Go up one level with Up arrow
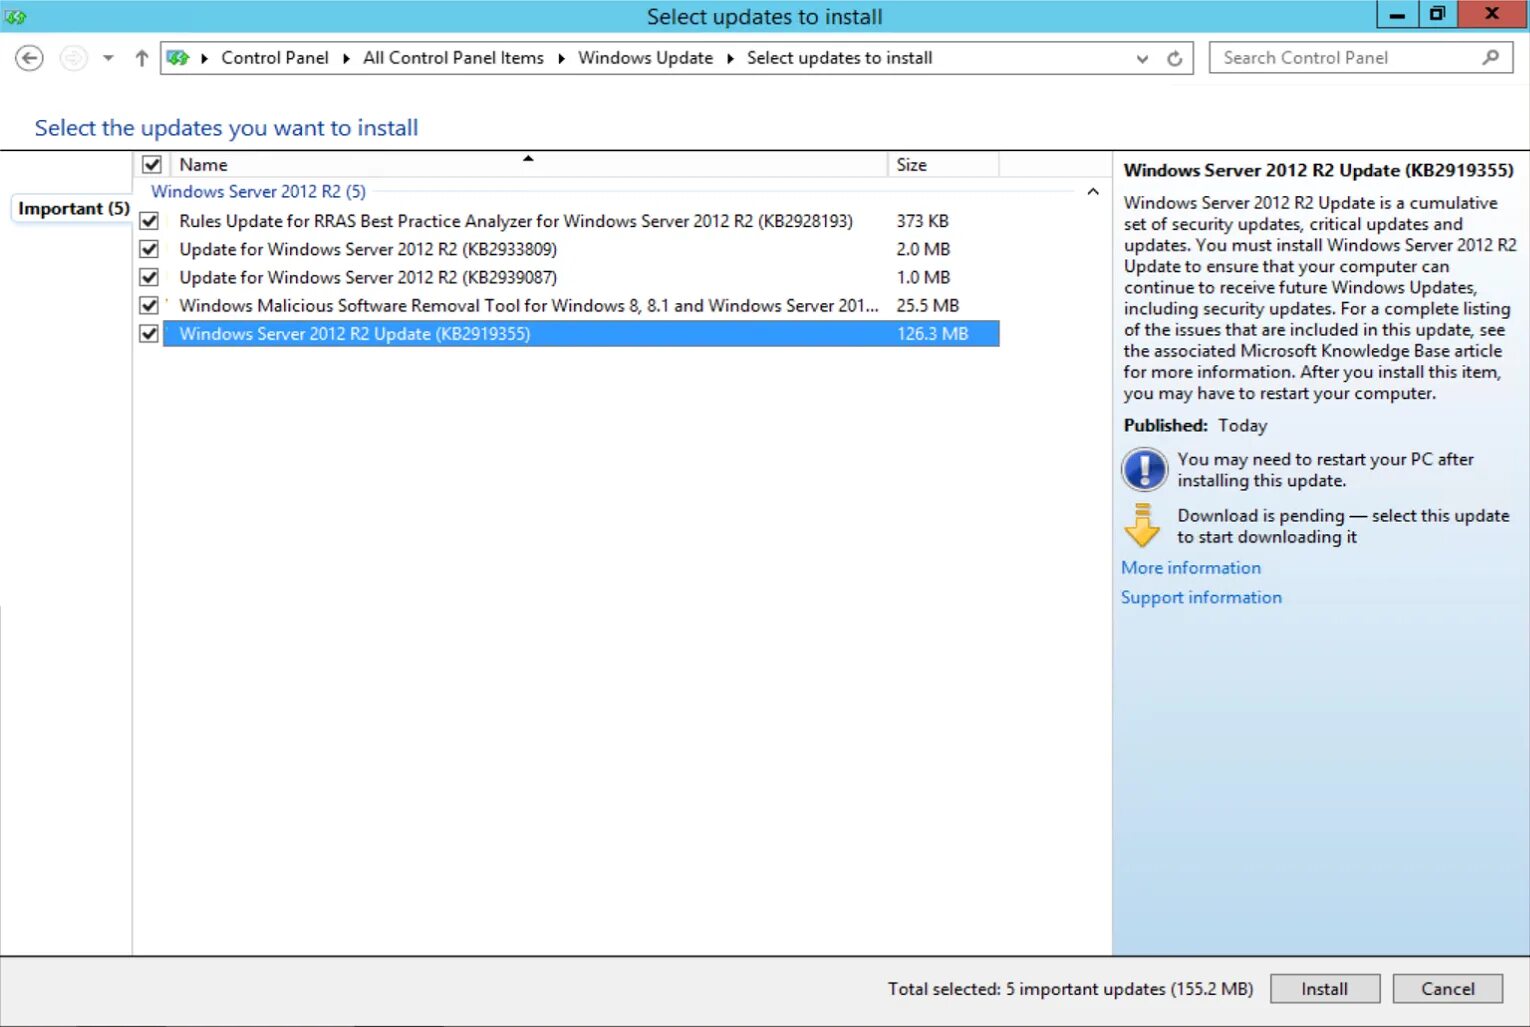Image resolution: width=1530 pixels, height=1027 pixels. pyautogui.click(x=141, y=58)
